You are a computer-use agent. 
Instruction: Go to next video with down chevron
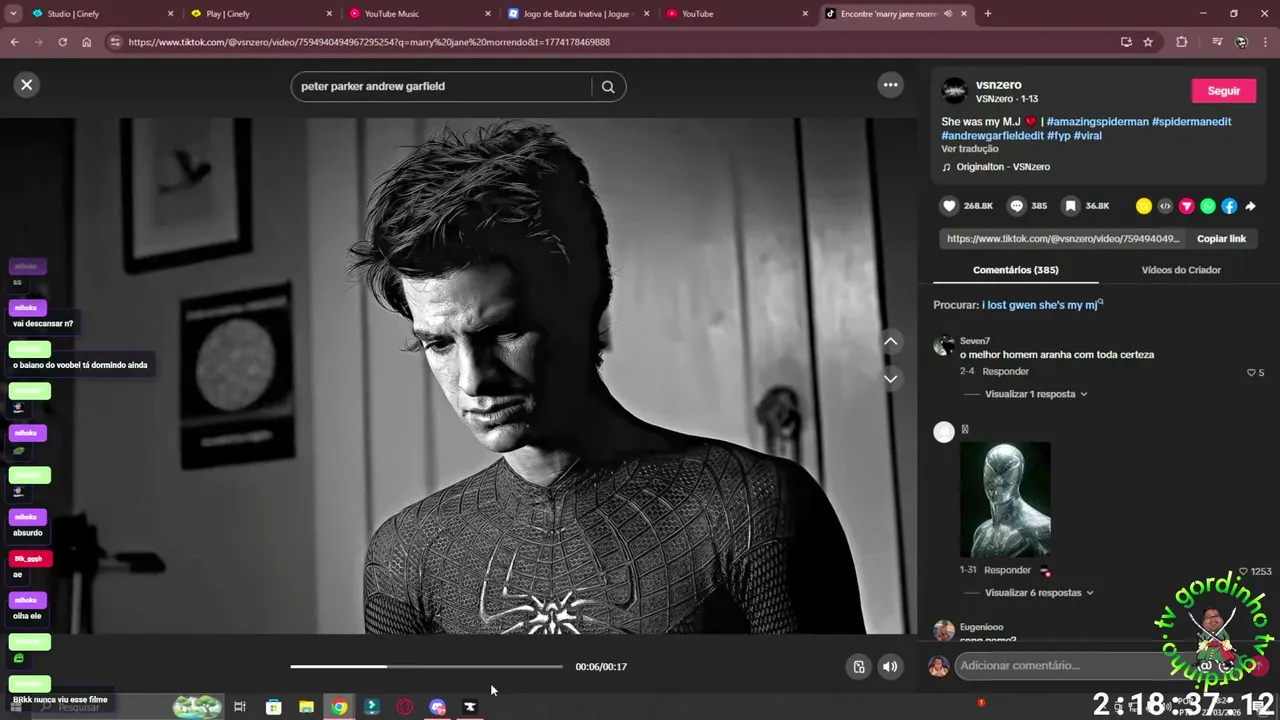click(891, 379)
